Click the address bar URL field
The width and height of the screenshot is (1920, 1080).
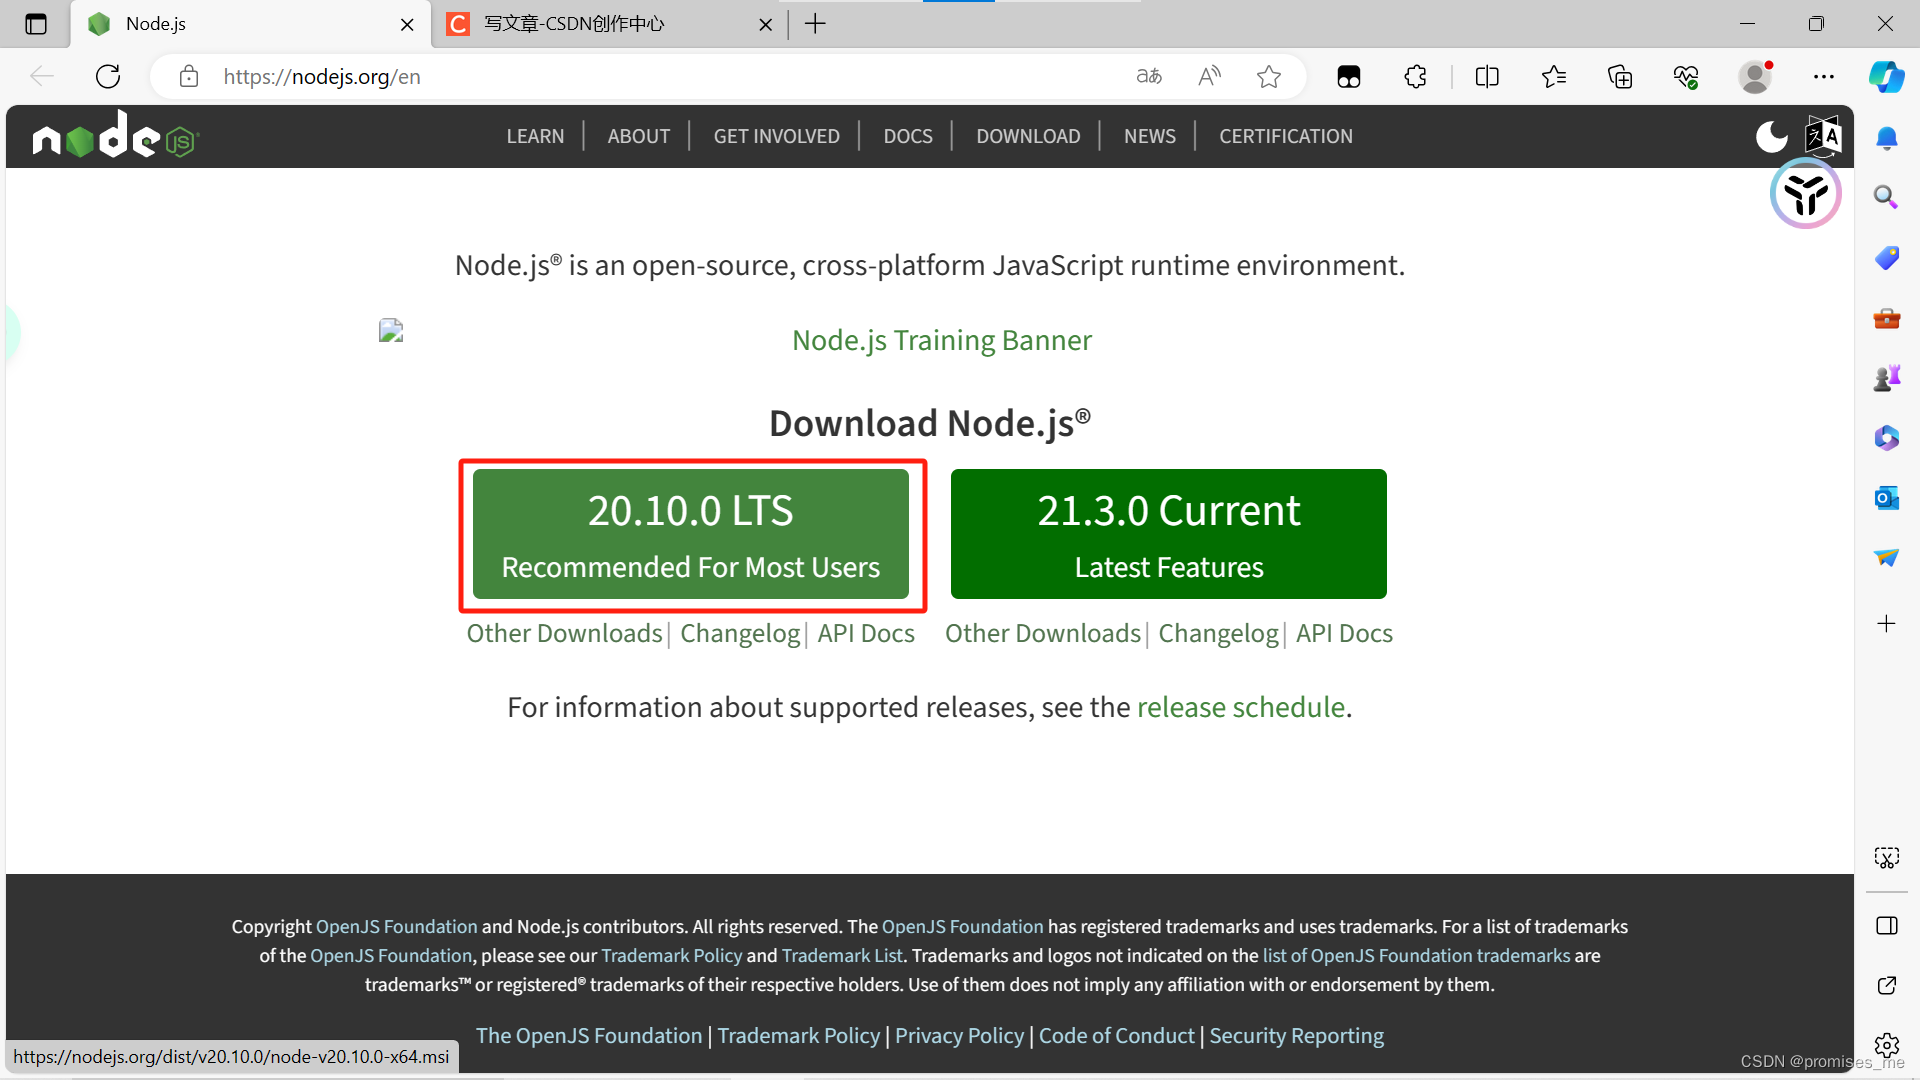click(x=660, y=76)
